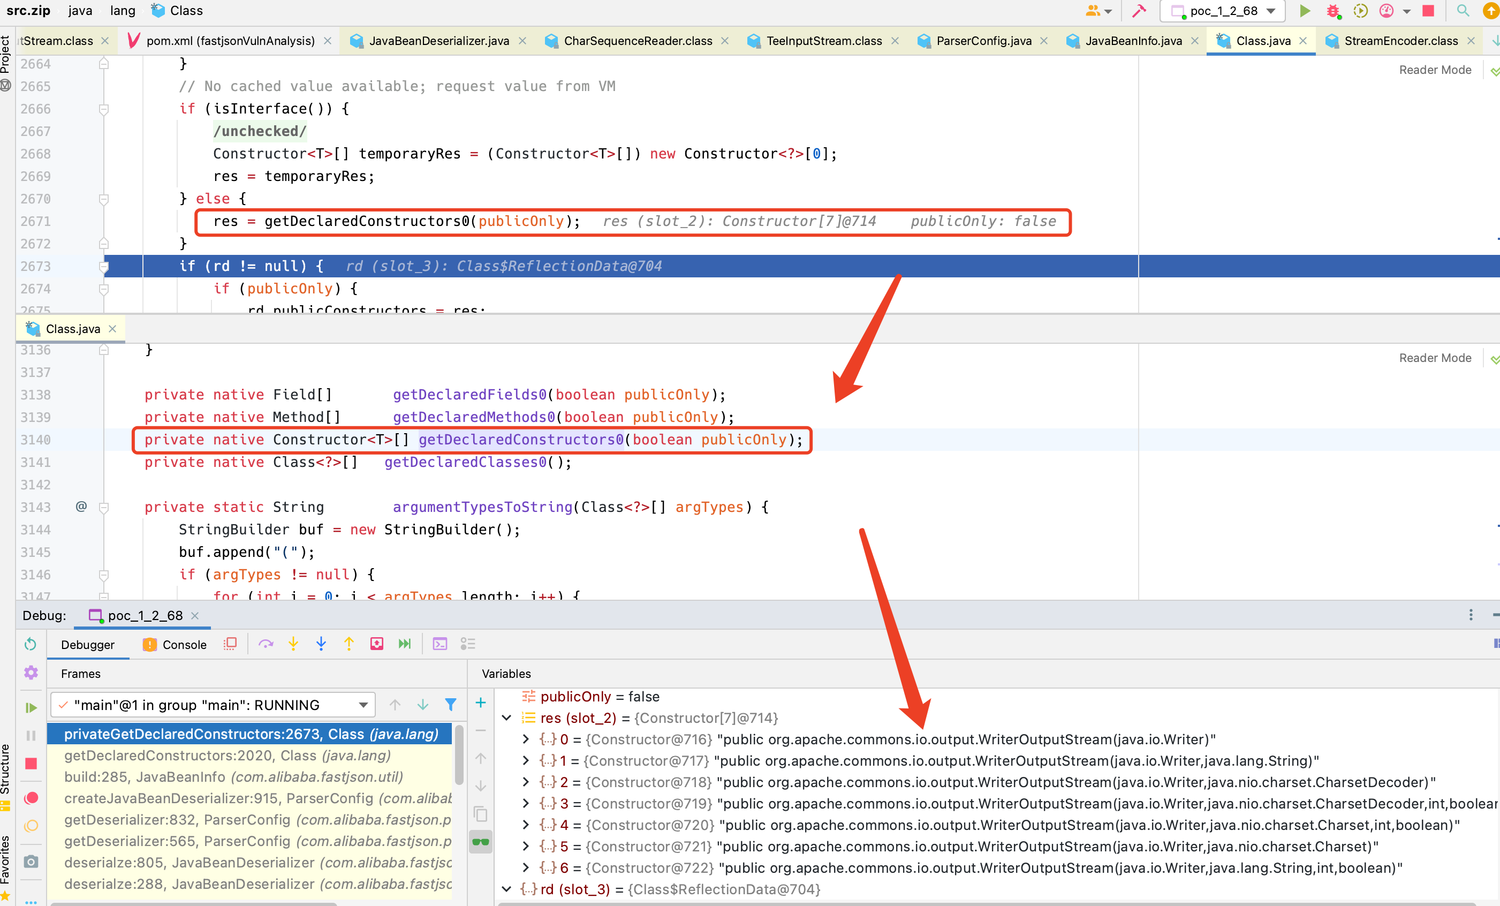Image resolution: width=1500 pixels, height=906 pixels.
Task: Click the Profiler gauge icon
Action: pyautogui.click(x=1387, y=11)
